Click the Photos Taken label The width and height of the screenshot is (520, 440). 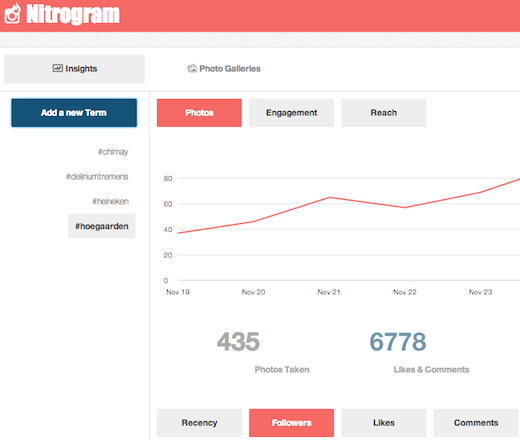(282, 369)
